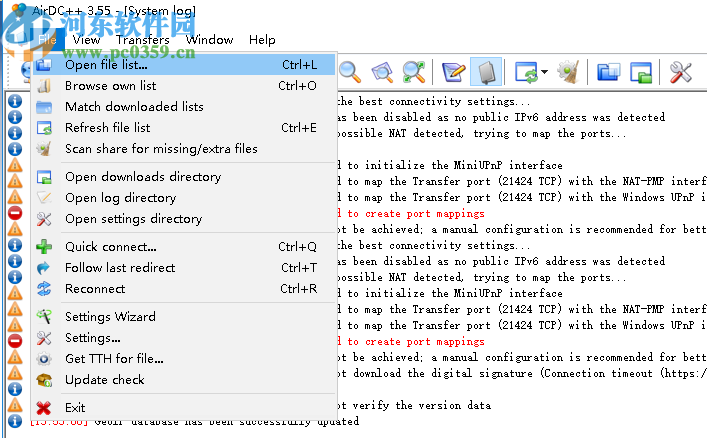Choose Exit to close AirDC++

click(x=184, y=408)
